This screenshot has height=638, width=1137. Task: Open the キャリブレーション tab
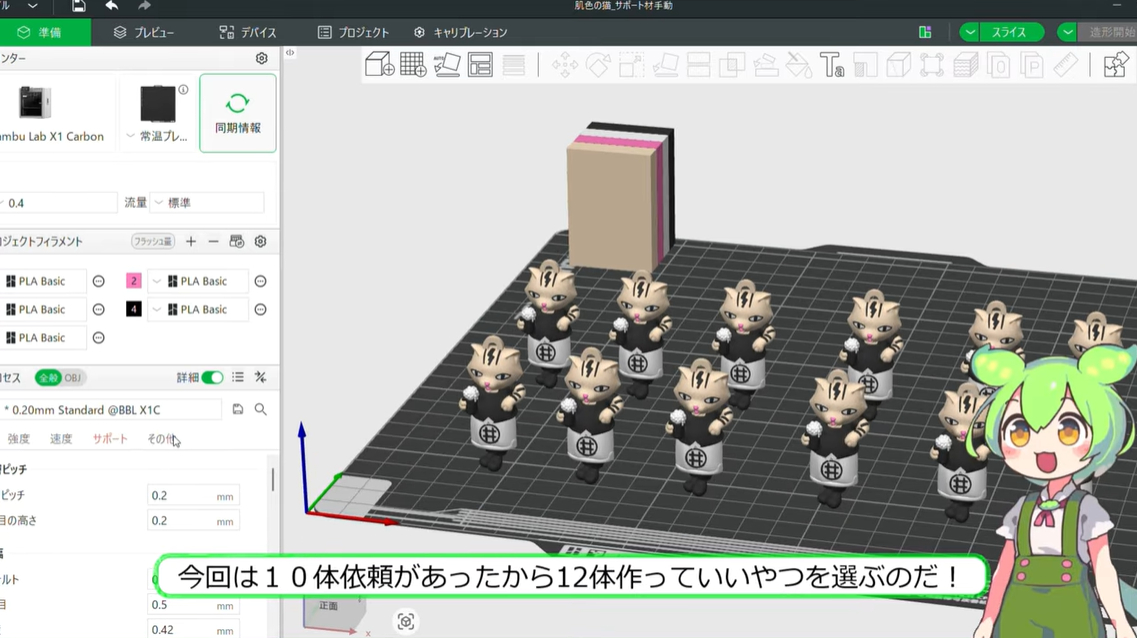462,31
